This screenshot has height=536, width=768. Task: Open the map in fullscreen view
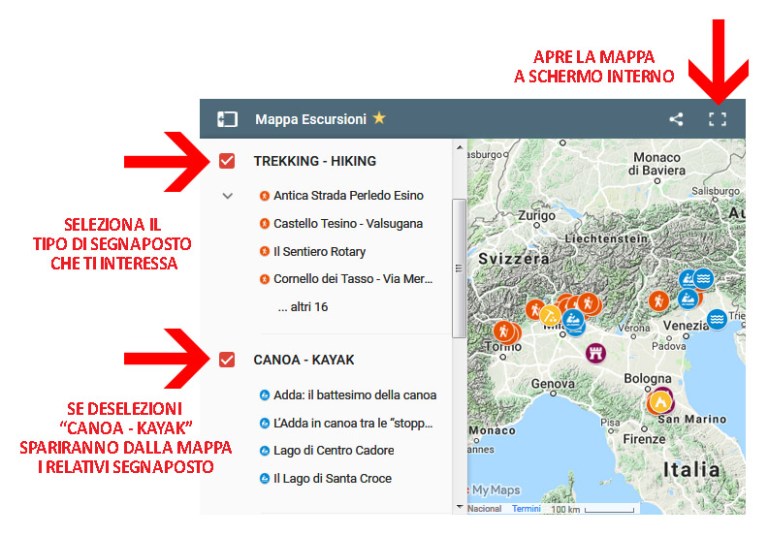point(718,119)
